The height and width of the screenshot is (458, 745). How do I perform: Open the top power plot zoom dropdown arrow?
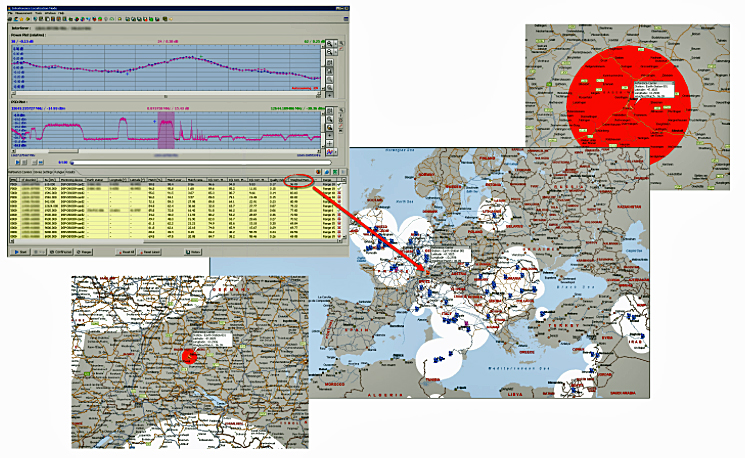(335, 44)
